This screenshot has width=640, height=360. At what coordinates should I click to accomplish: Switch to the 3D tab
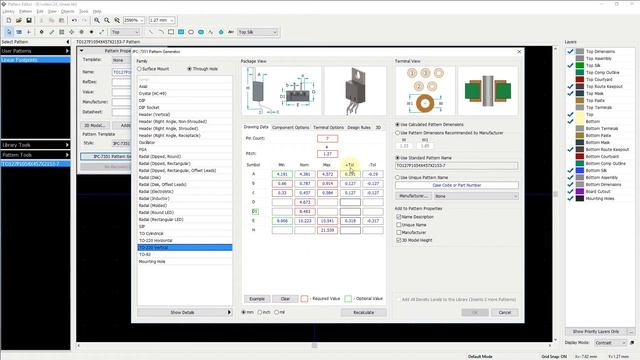click(x=378, y=127)
